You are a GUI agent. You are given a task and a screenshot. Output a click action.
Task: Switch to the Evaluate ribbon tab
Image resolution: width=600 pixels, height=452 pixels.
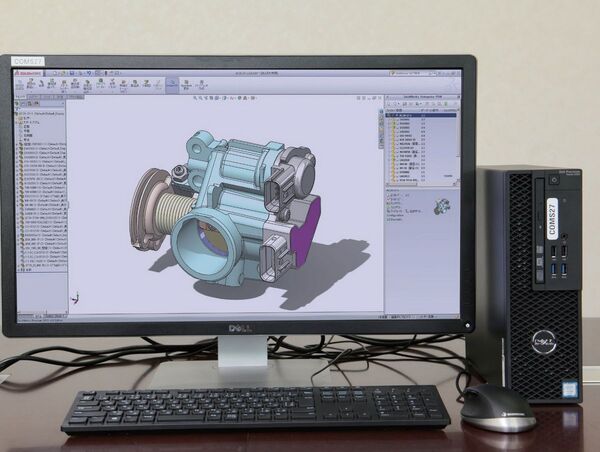[58, 97]
